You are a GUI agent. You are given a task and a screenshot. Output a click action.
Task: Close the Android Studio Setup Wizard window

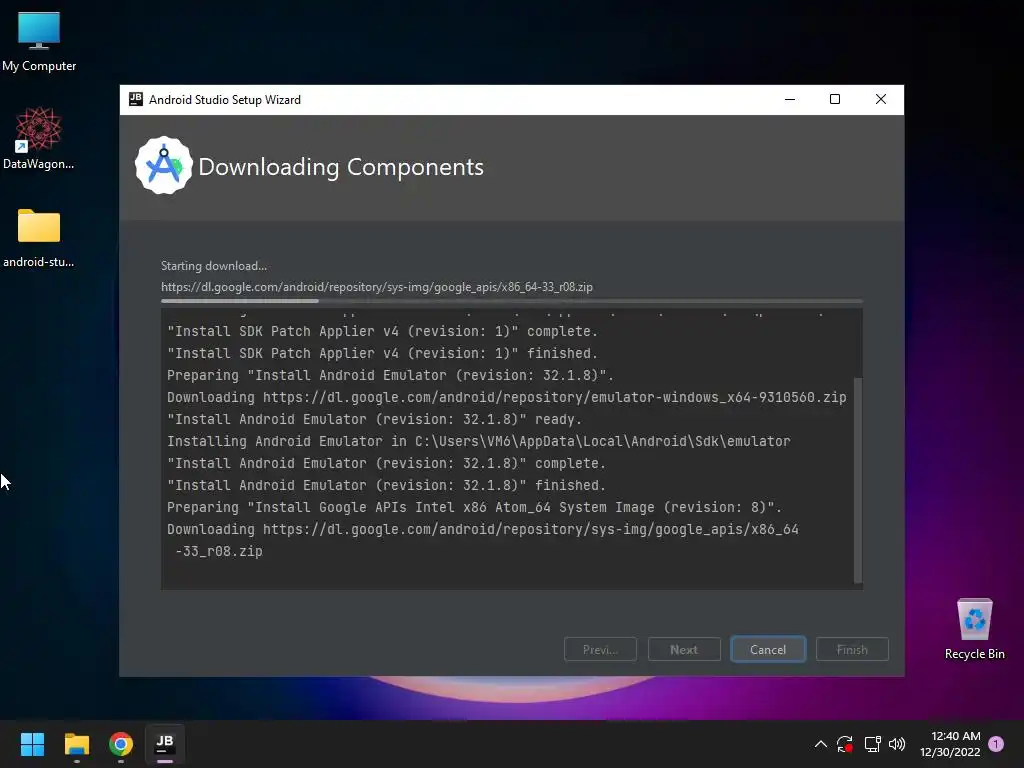click(x=881, y=99)
